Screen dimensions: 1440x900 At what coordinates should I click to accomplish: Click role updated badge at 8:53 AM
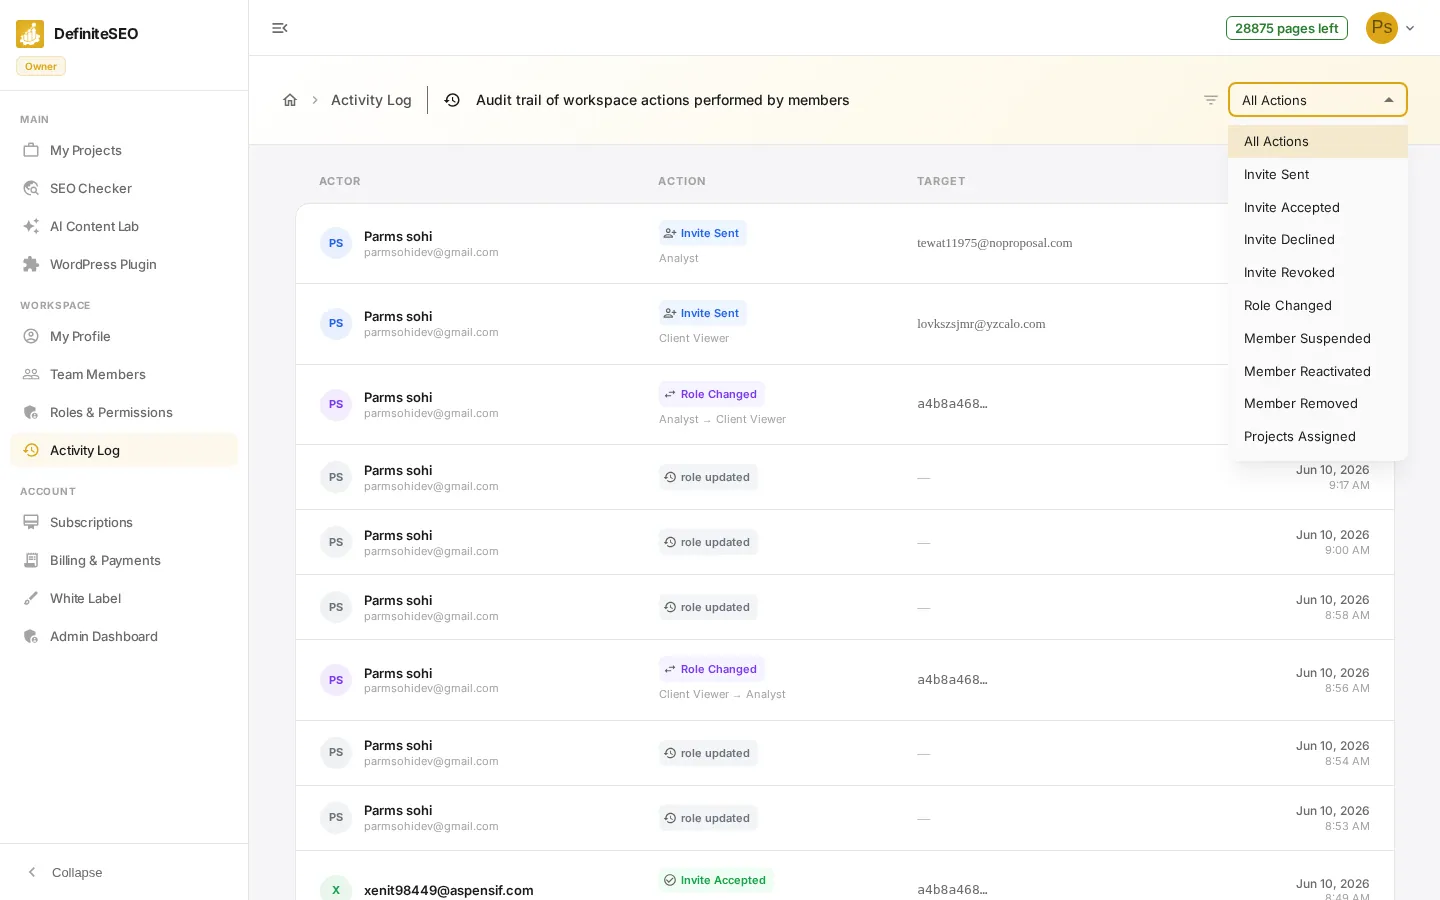[x=708, y=818]
